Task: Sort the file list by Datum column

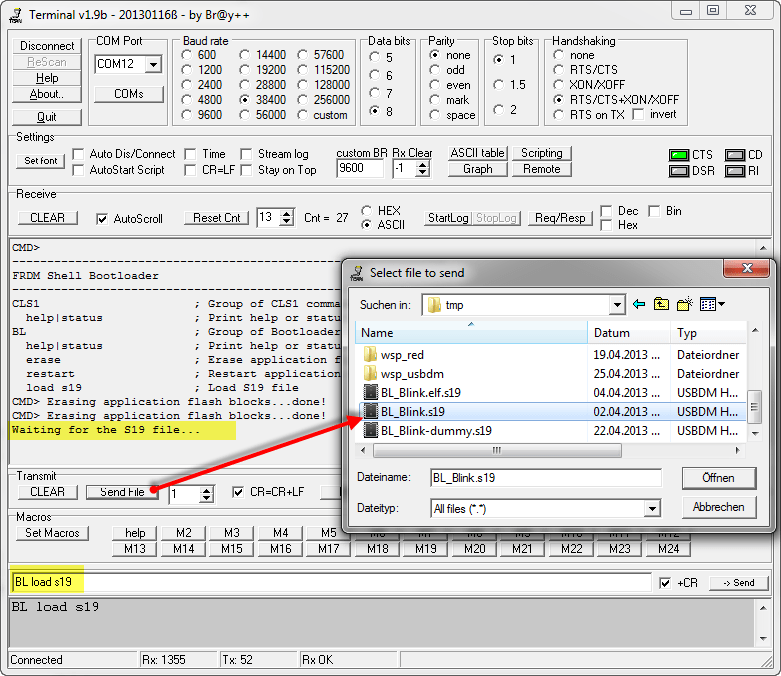Action: click(x=630, y=333)
